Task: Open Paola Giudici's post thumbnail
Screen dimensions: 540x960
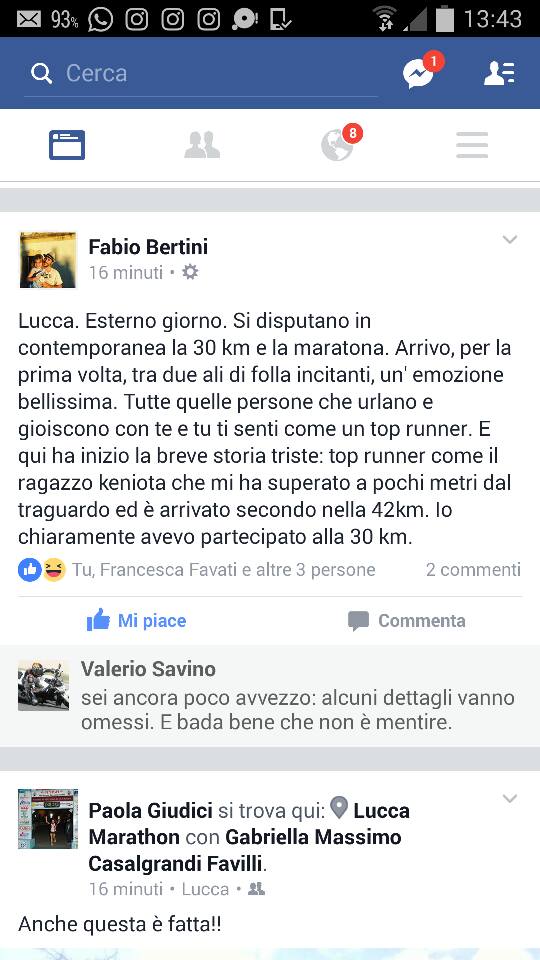Action: pyautogui.click(x=48, y=819)
